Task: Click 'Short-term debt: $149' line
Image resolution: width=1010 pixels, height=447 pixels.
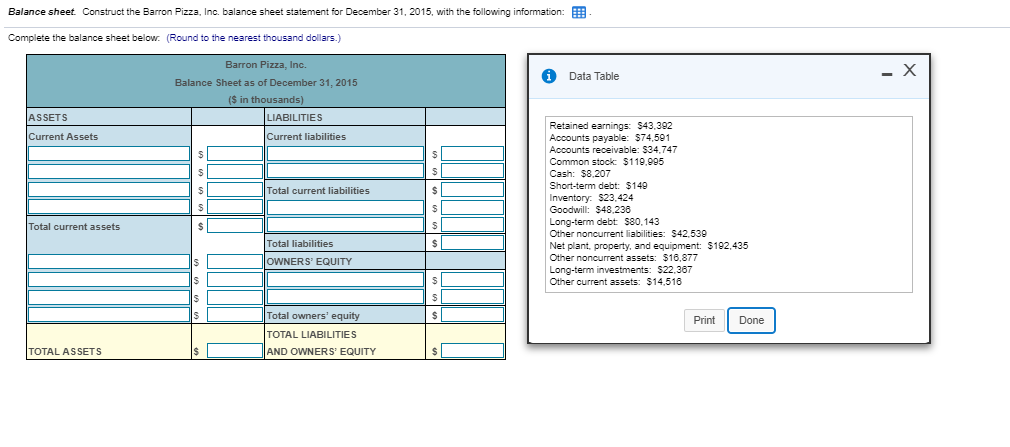Action: [x=598, y=185]
